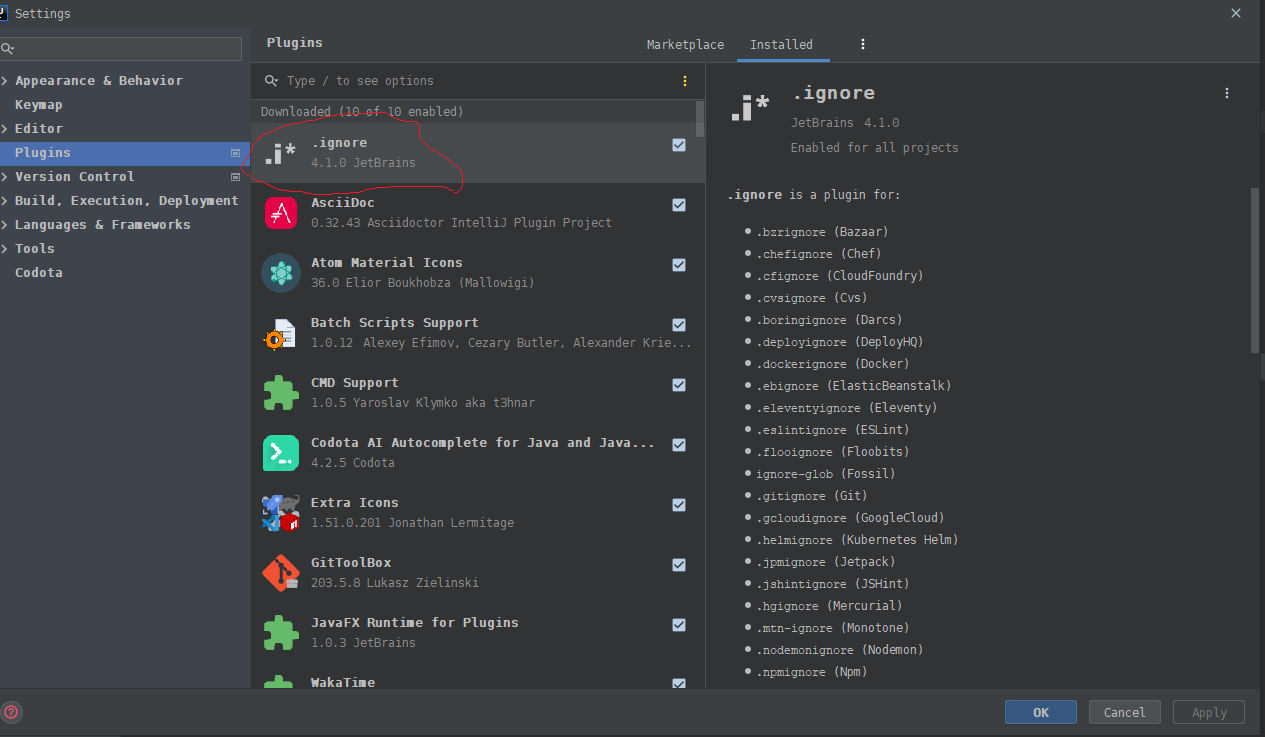Select Plugins in the settings tree
1265x737 pixels.
[125, 153]
